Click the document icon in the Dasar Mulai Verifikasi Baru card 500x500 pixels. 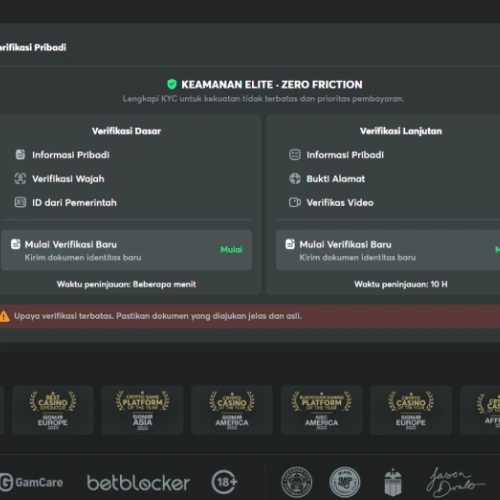pyautogui.click(x=16, y=244)
